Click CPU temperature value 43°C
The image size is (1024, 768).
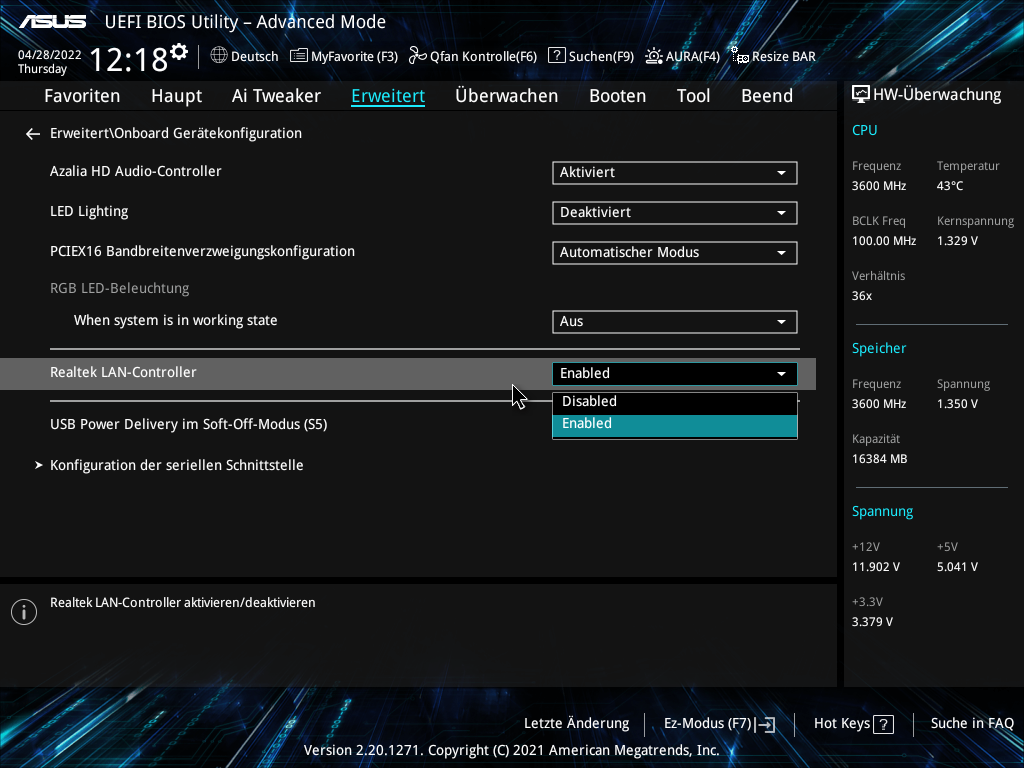tap(950, 186)
